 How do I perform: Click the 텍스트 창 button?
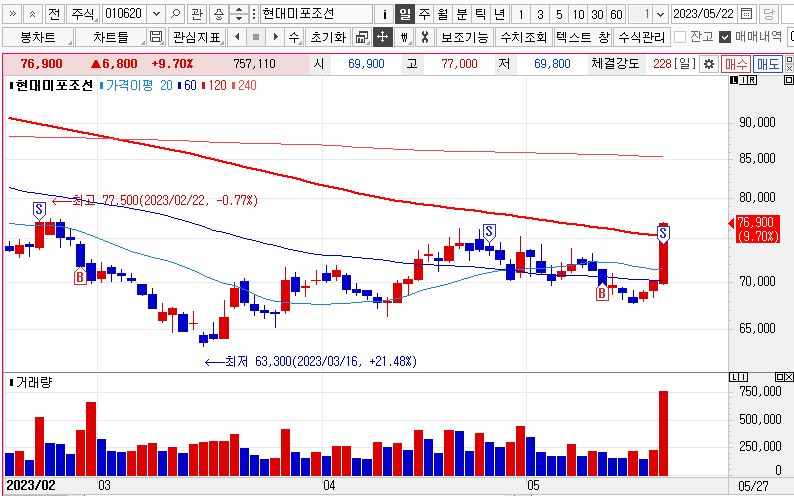pos(583,37)
